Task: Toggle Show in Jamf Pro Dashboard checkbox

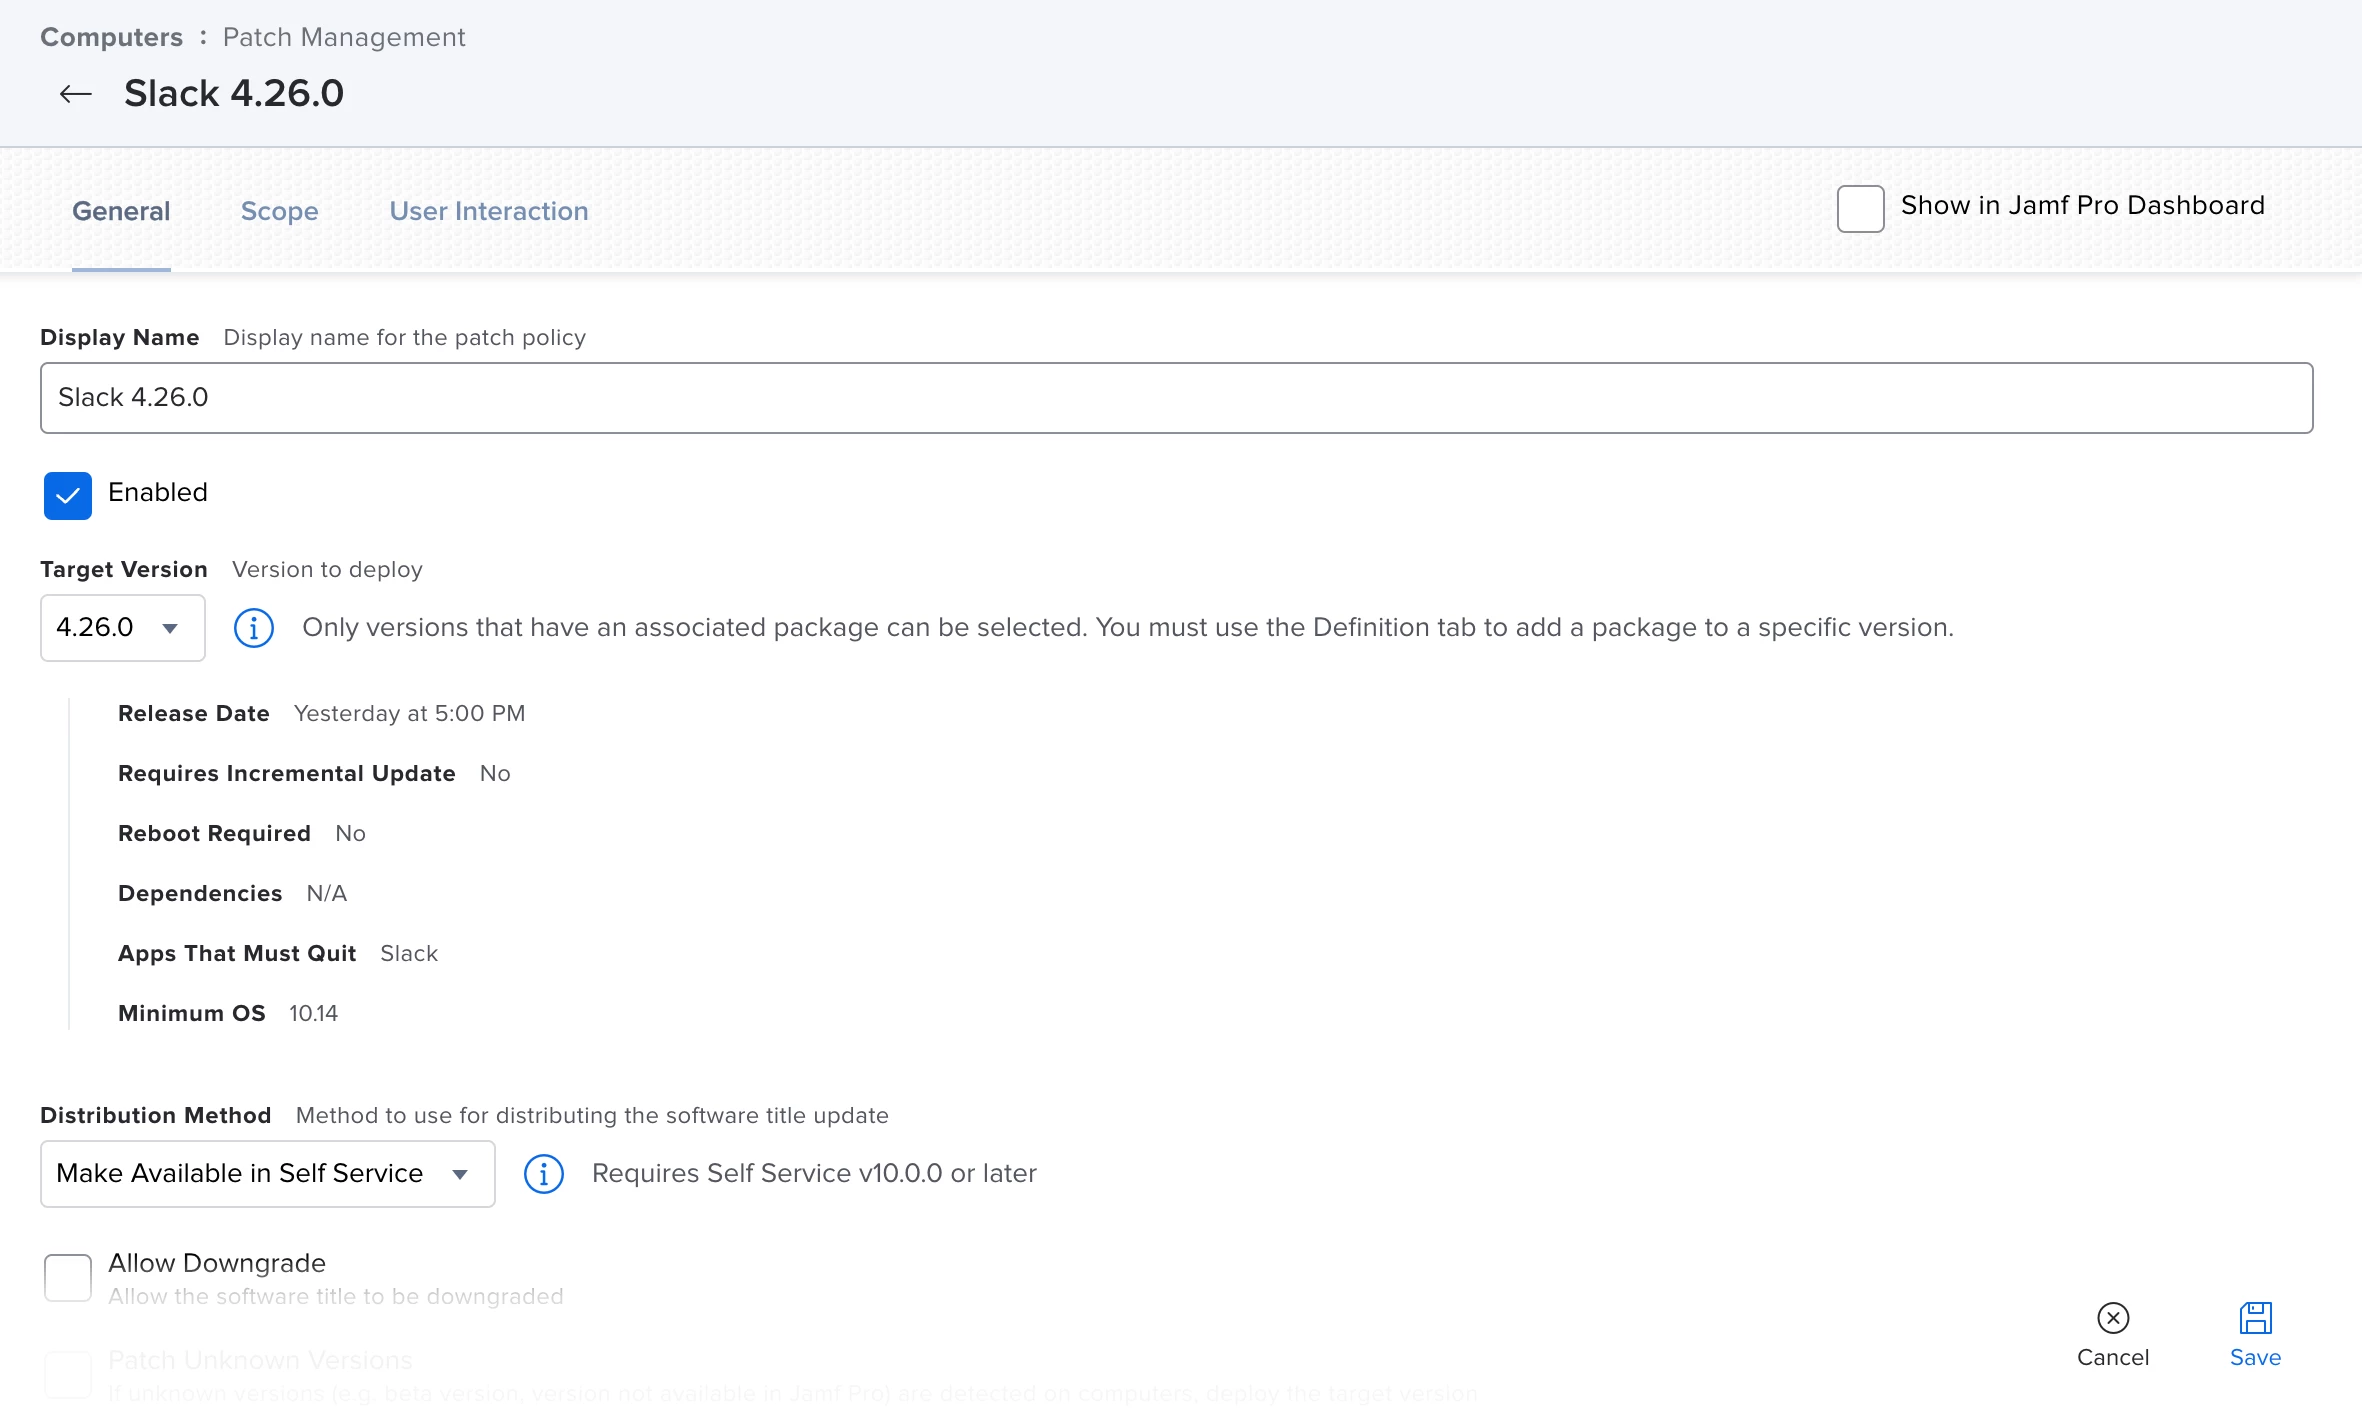Action: pyautogui.click(x=1861, y=208)
